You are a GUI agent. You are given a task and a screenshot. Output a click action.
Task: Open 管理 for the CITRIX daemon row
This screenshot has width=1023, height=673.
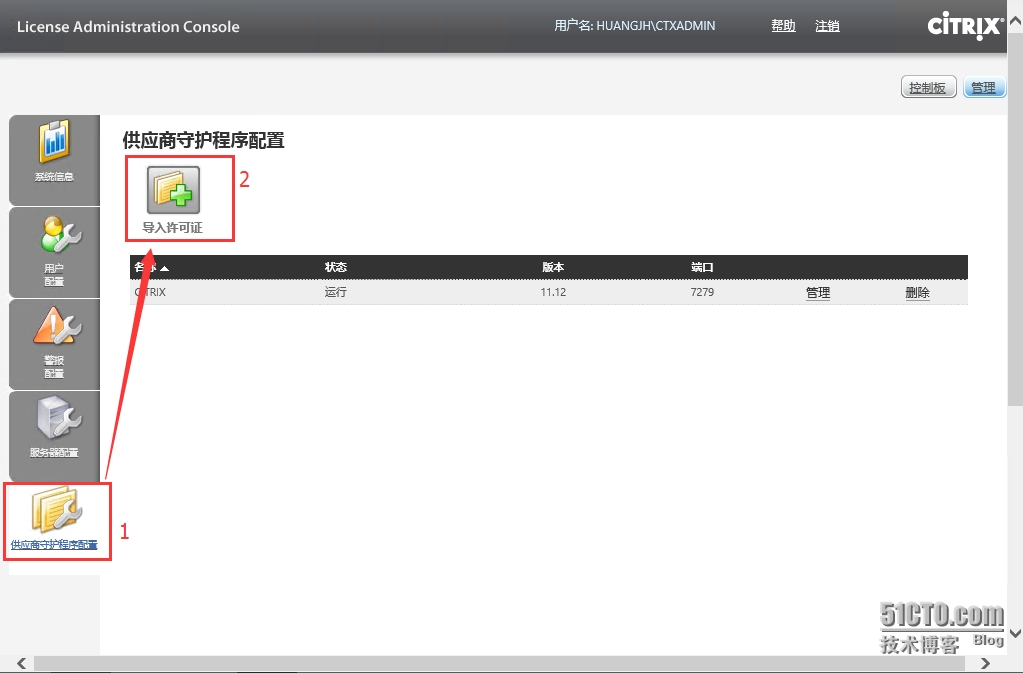pyautogui.click(x=817, y=292)
